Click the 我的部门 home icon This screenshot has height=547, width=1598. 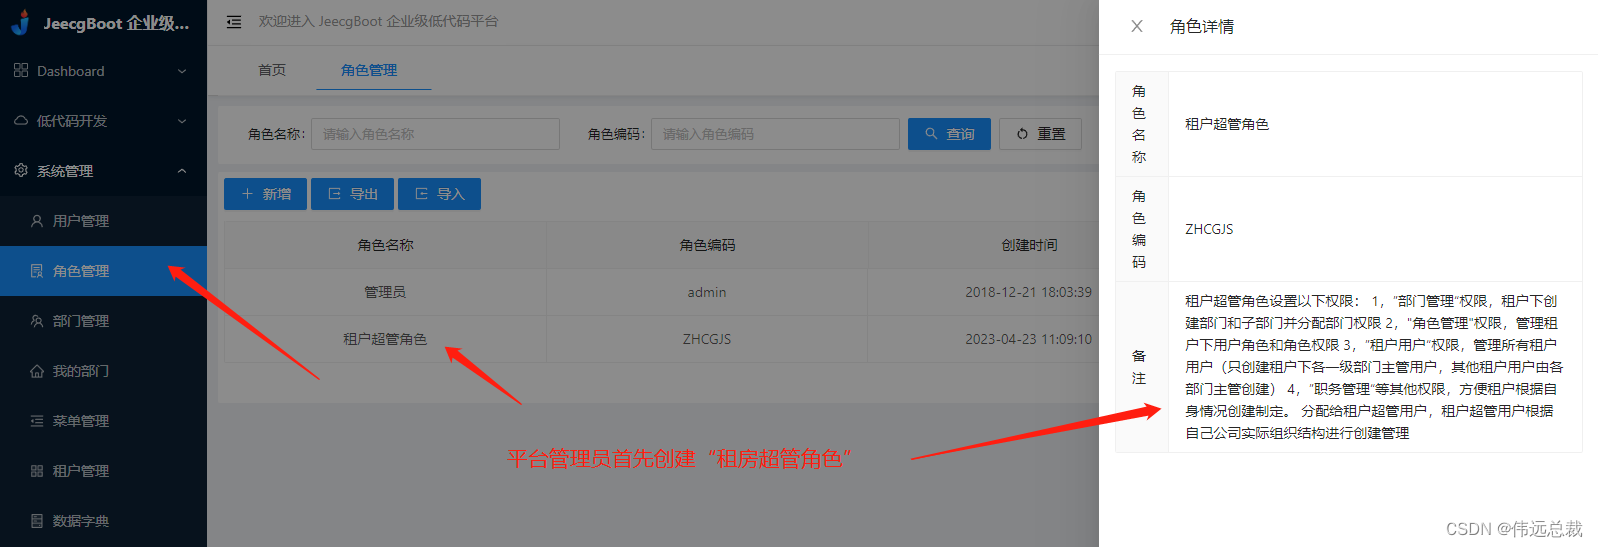pyautogui.click(x=37, y=371)
